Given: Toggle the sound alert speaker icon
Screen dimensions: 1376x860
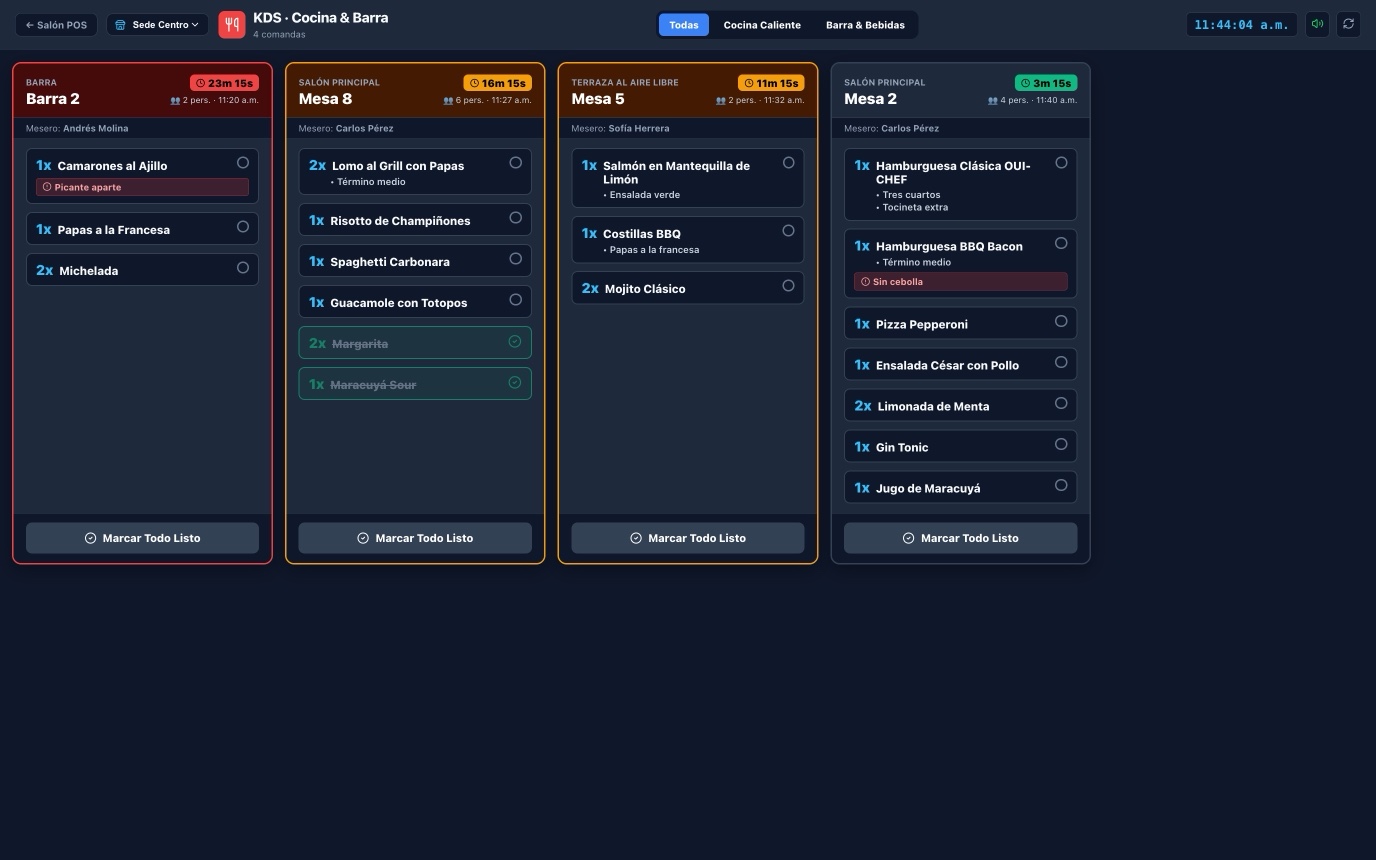Looking at the screenshot, I should [1317, 24].
